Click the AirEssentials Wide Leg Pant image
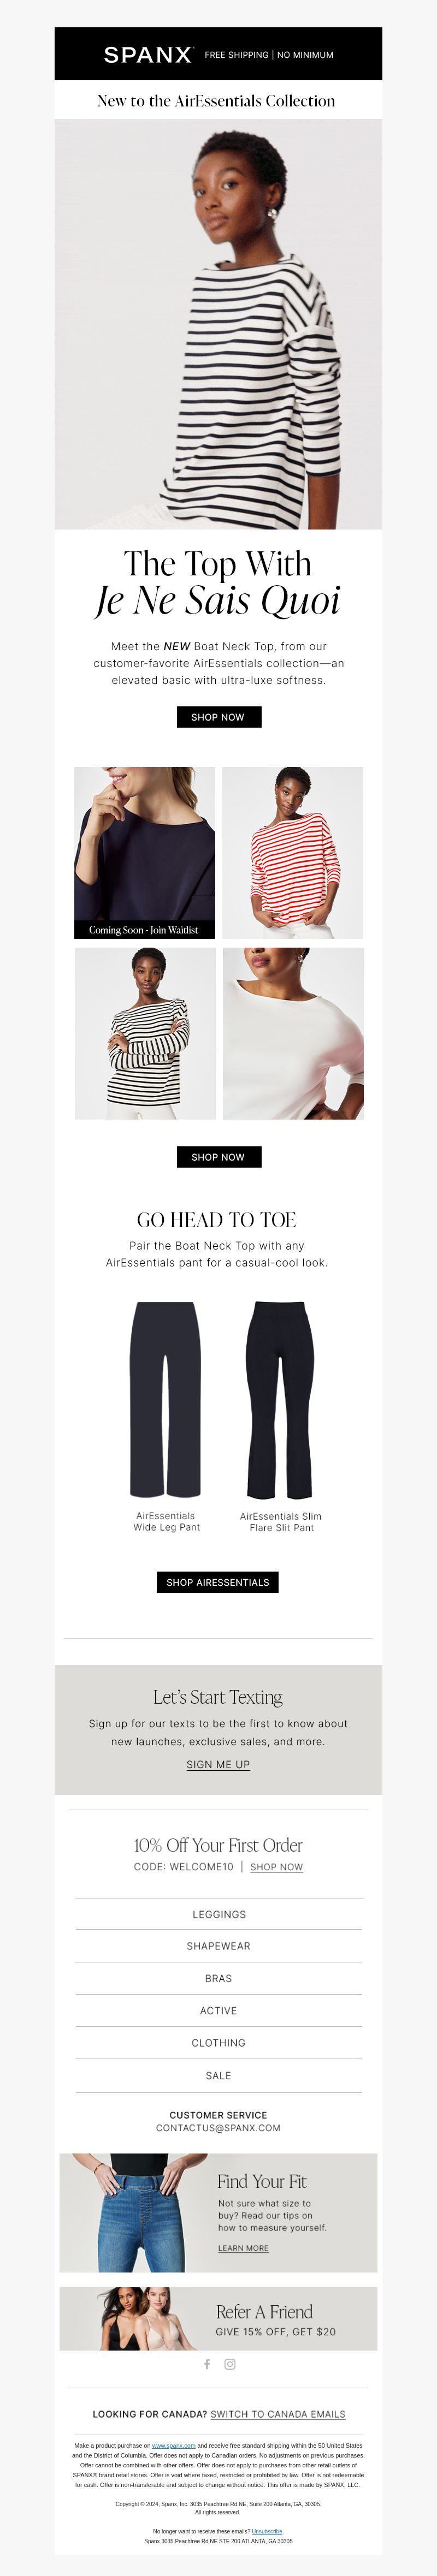The width and height of the screenshot is (437, 2576). [x=166, y=1399]
